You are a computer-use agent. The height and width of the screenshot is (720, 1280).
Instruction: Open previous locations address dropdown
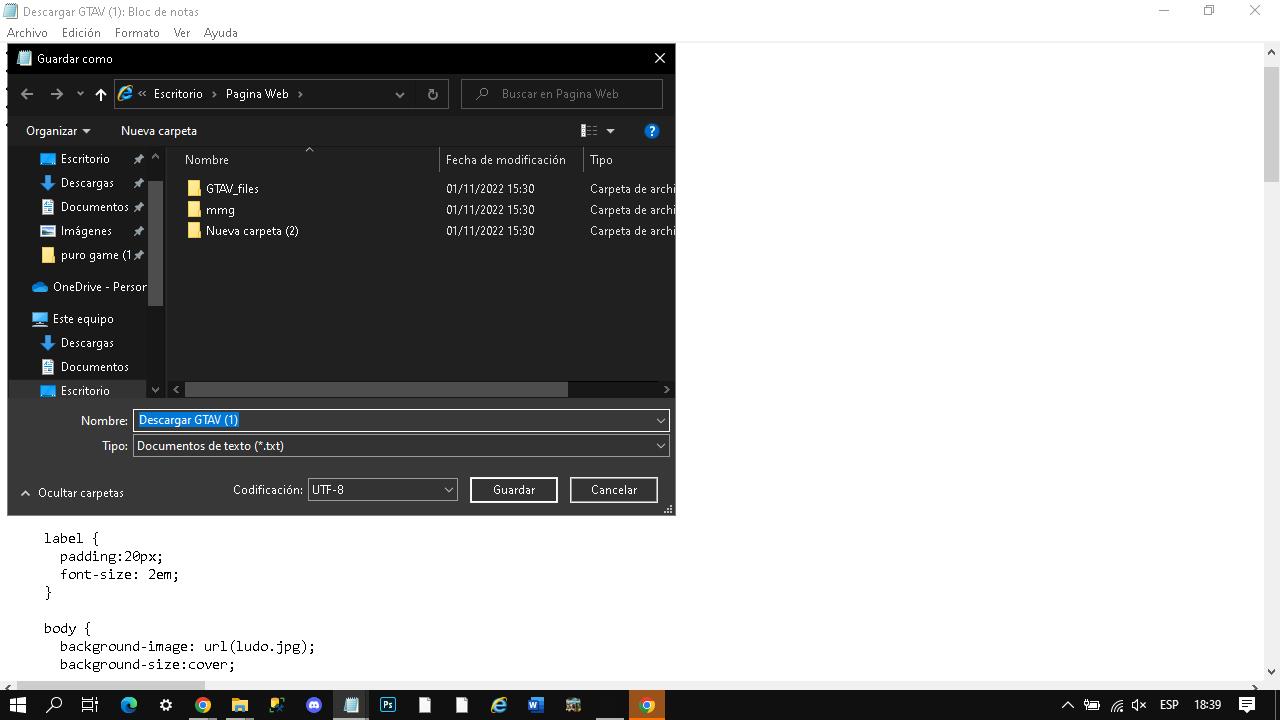(400, 94)
